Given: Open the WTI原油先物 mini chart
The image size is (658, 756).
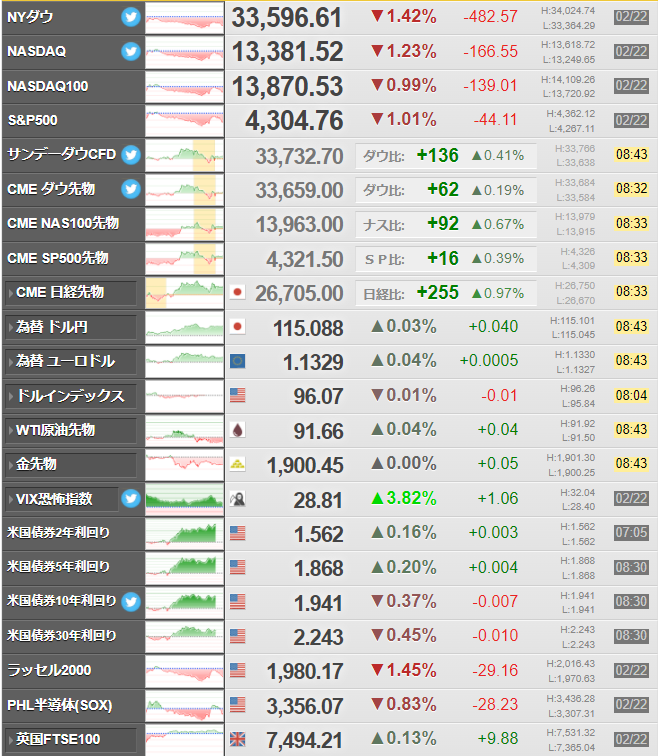Looking at the screenshot, I should pos(185,430).
